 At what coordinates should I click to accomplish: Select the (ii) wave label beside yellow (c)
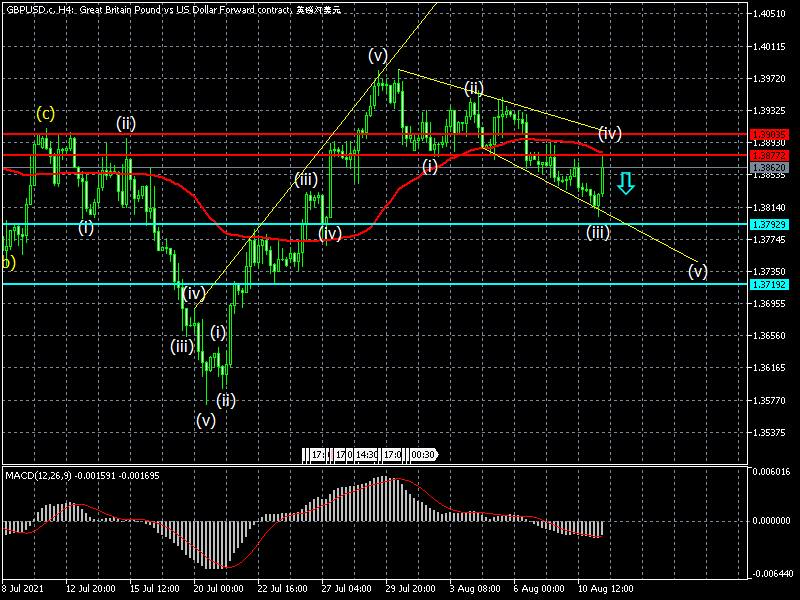point(126,123)
